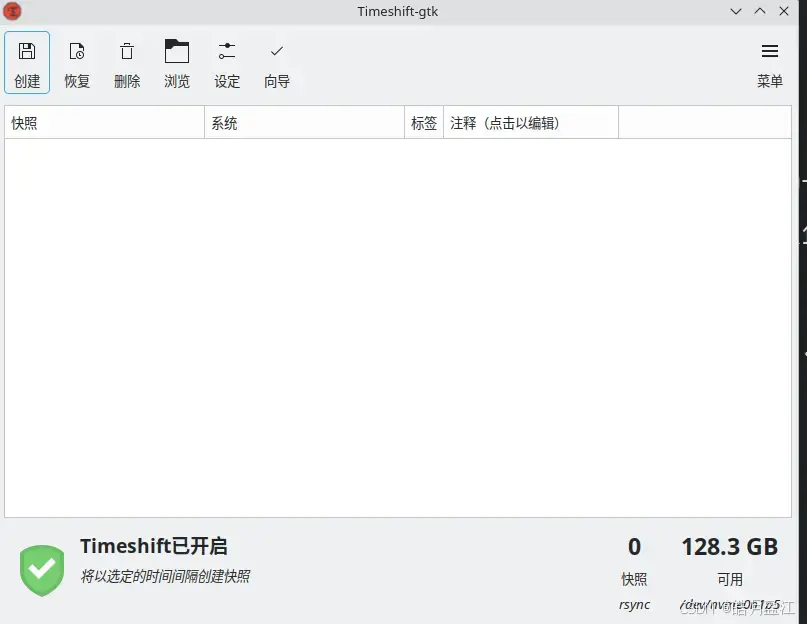This screenshot has width=807, height=624.
Task: Click the Timeshift-gtk window title
Action: coord(397,11)
